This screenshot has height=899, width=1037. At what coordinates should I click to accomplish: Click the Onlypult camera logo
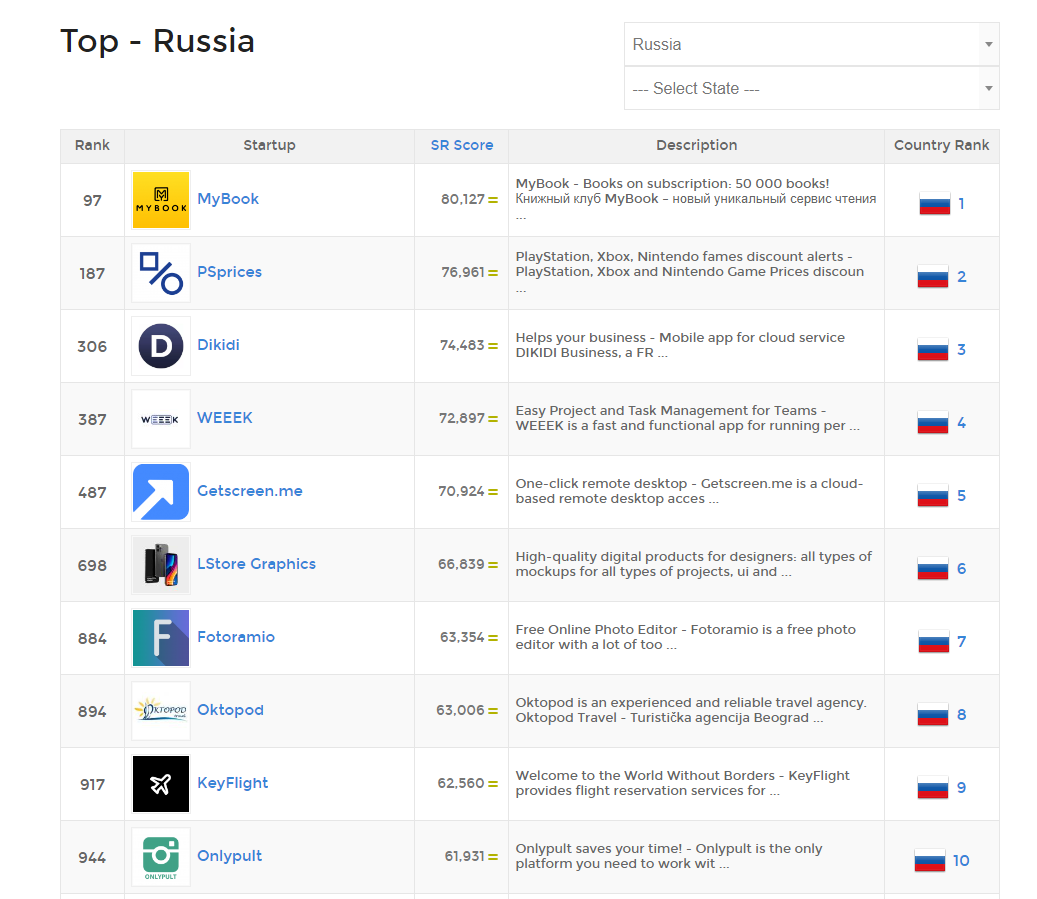[161, 857]
